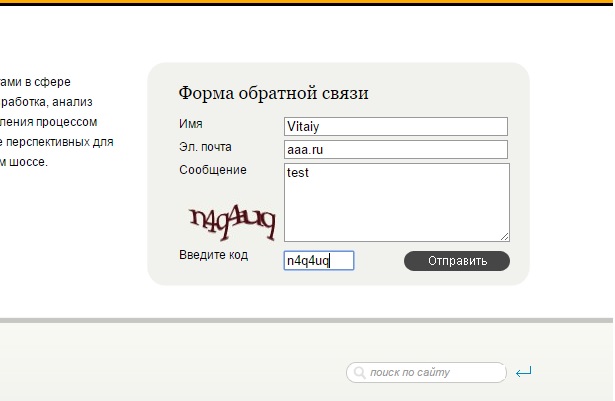Click the text line 'ления процессом'
Screen dimensions: 615x401
click(x=49, y=121)
